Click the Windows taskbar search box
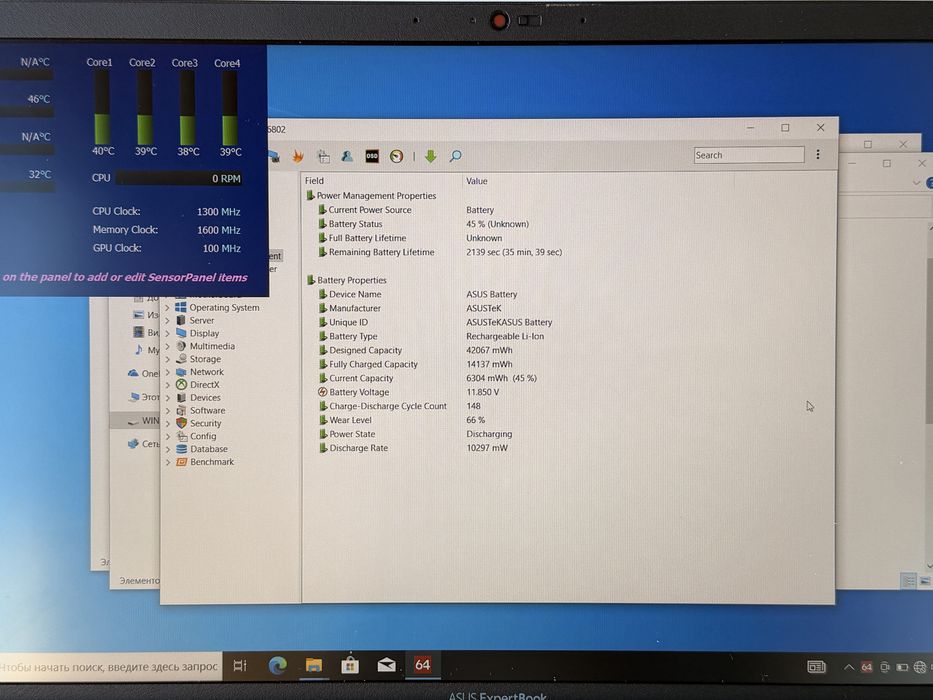This screenshot has width=933, height=700. [x=110, y=667]
